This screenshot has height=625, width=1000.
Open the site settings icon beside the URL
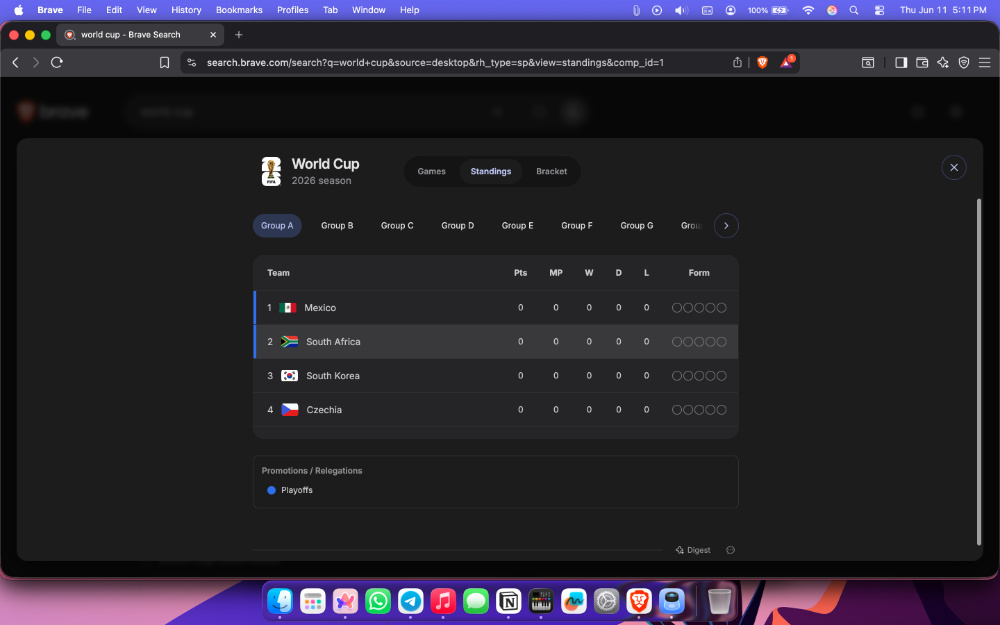tap(191, 62)
